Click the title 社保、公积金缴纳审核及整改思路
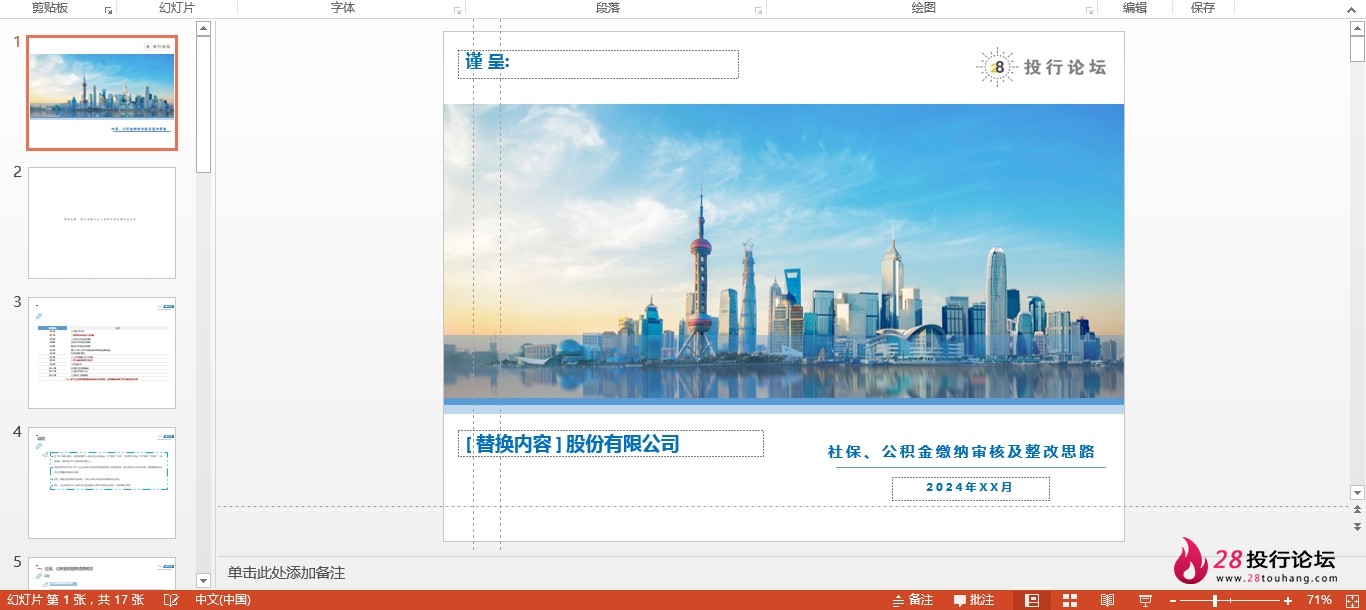This screenshot has width=1366, height=610. (961, 452)
